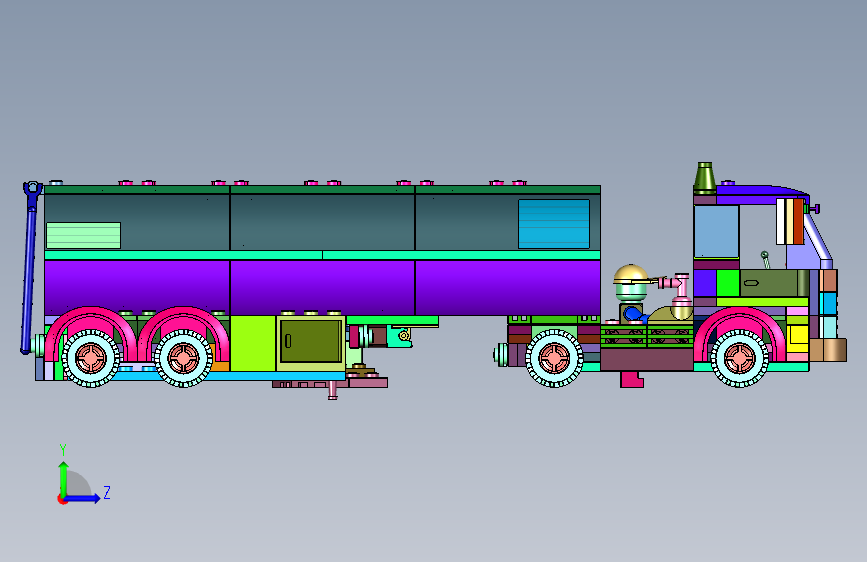Select the beige dome cap behind the cab

(x=631, y=273)
